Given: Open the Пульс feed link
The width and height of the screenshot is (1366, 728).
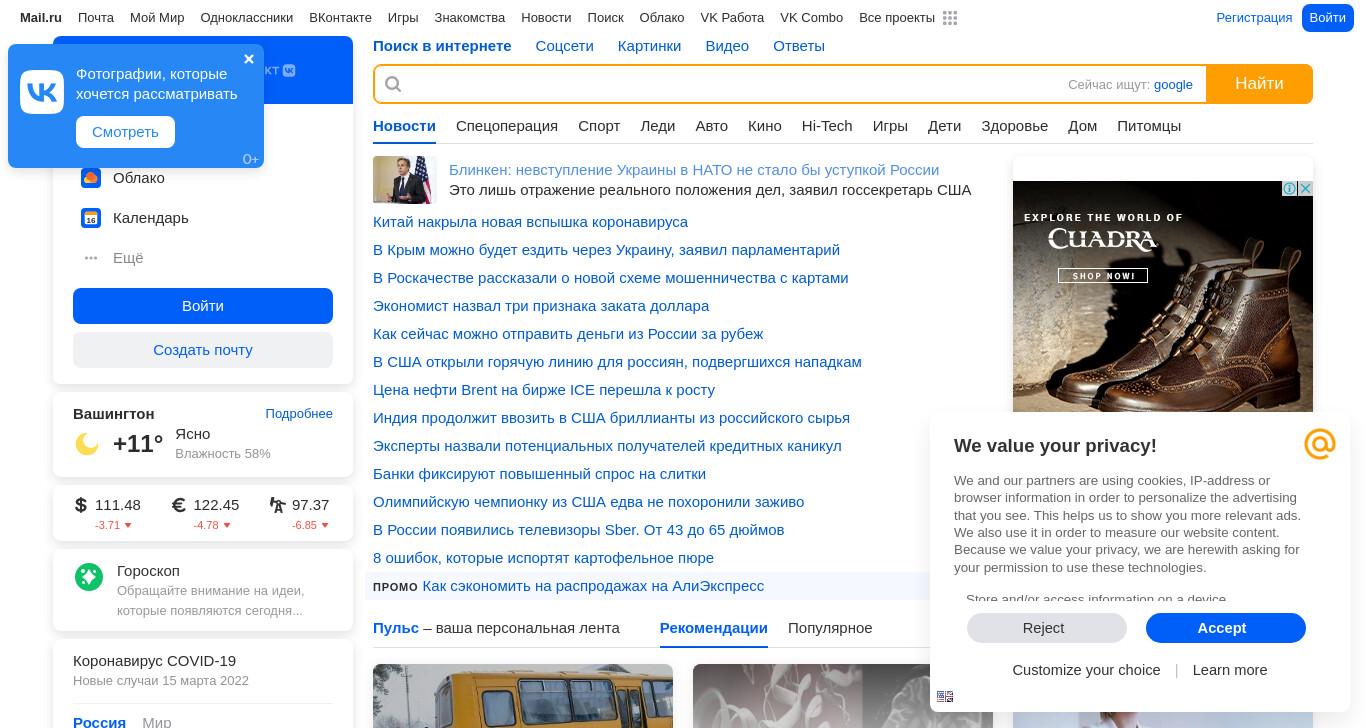Looking at the screenshot, I should [396, 628].
